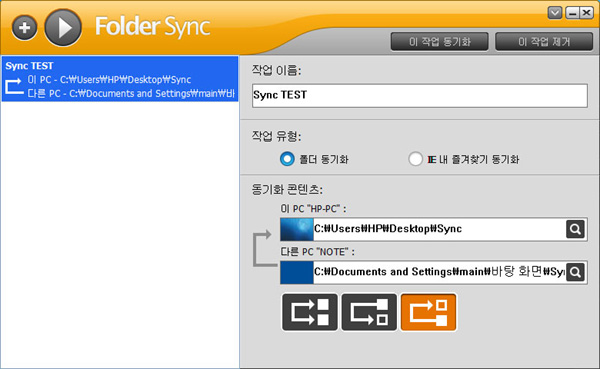Browse folder for the NOTE PC path

point(575,272)
